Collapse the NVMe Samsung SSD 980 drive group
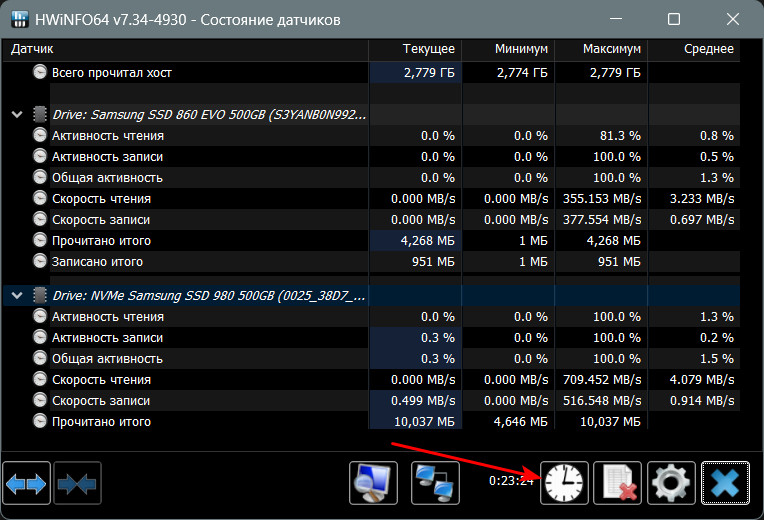 tap(17, 296)
